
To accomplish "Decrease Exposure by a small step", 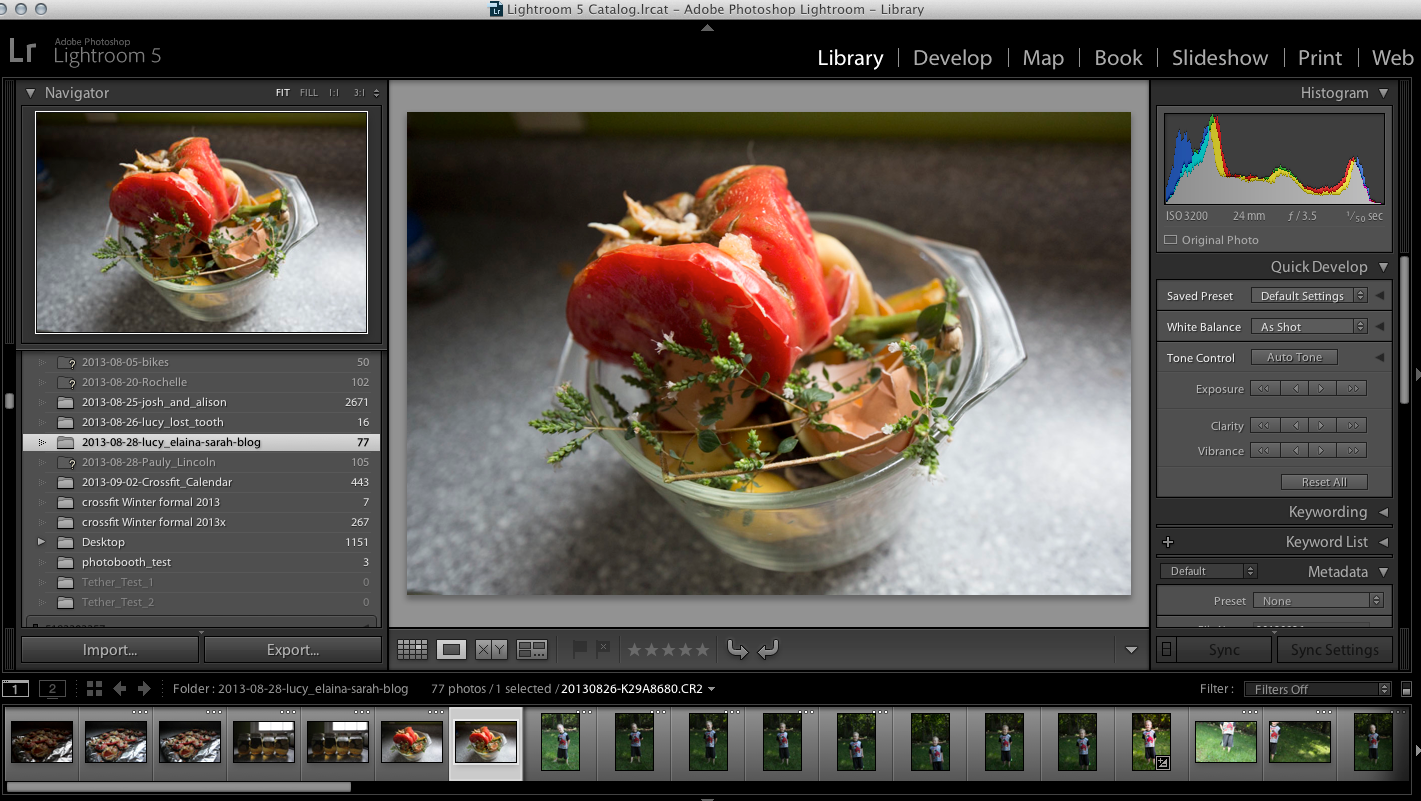I will point(1294,389).
